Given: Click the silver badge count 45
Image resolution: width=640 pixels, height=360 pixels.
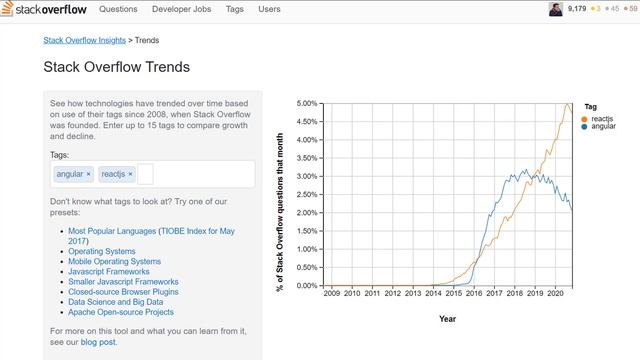Looking at the screenshot, I should pos(615,9).
